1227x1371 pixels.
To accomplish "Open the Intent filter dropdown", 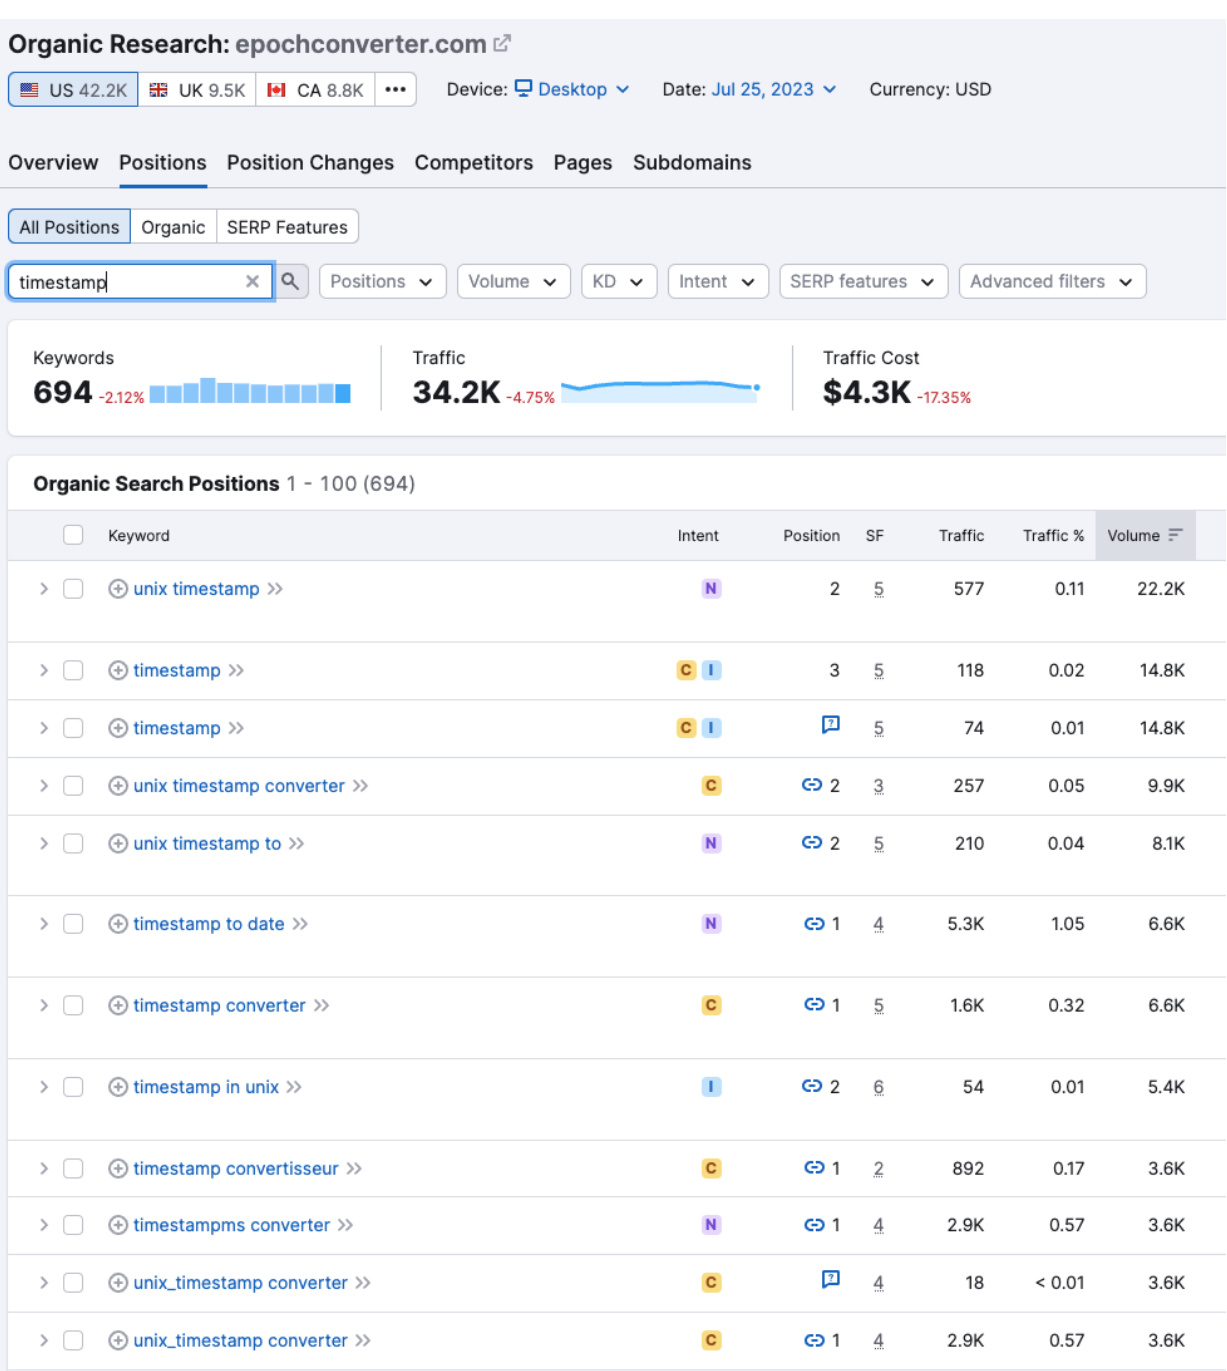I will (x=717, y=281).
